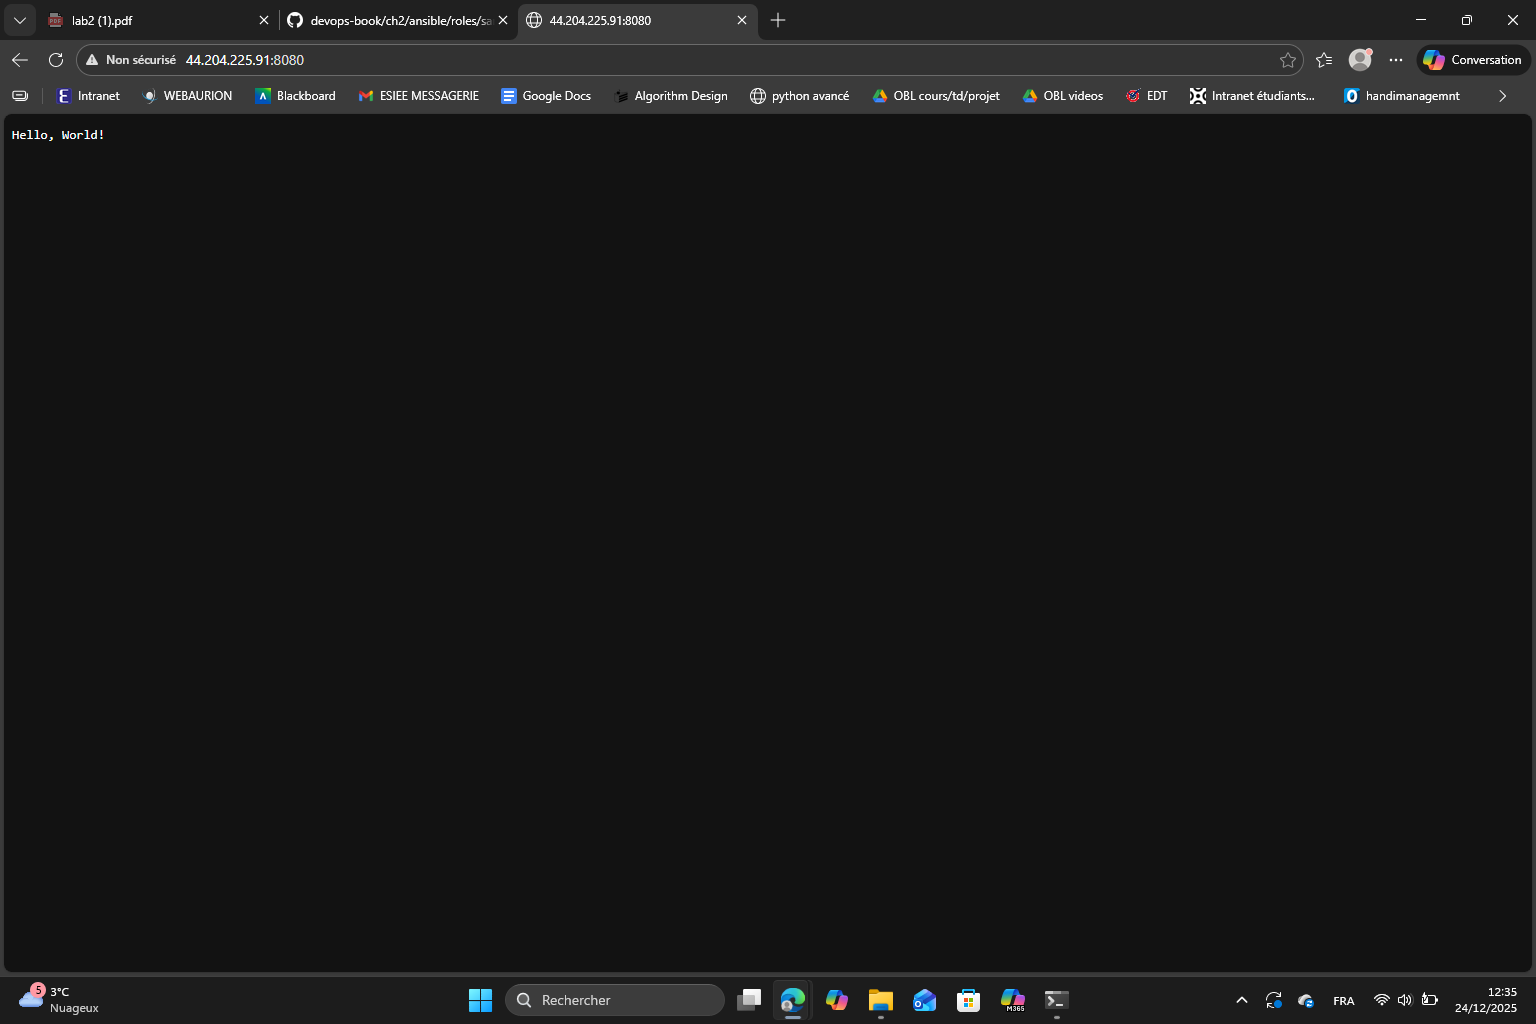The image size is (1536, 1024).
Task: Open Outlook from the taskbar
Action: (924, 999)
